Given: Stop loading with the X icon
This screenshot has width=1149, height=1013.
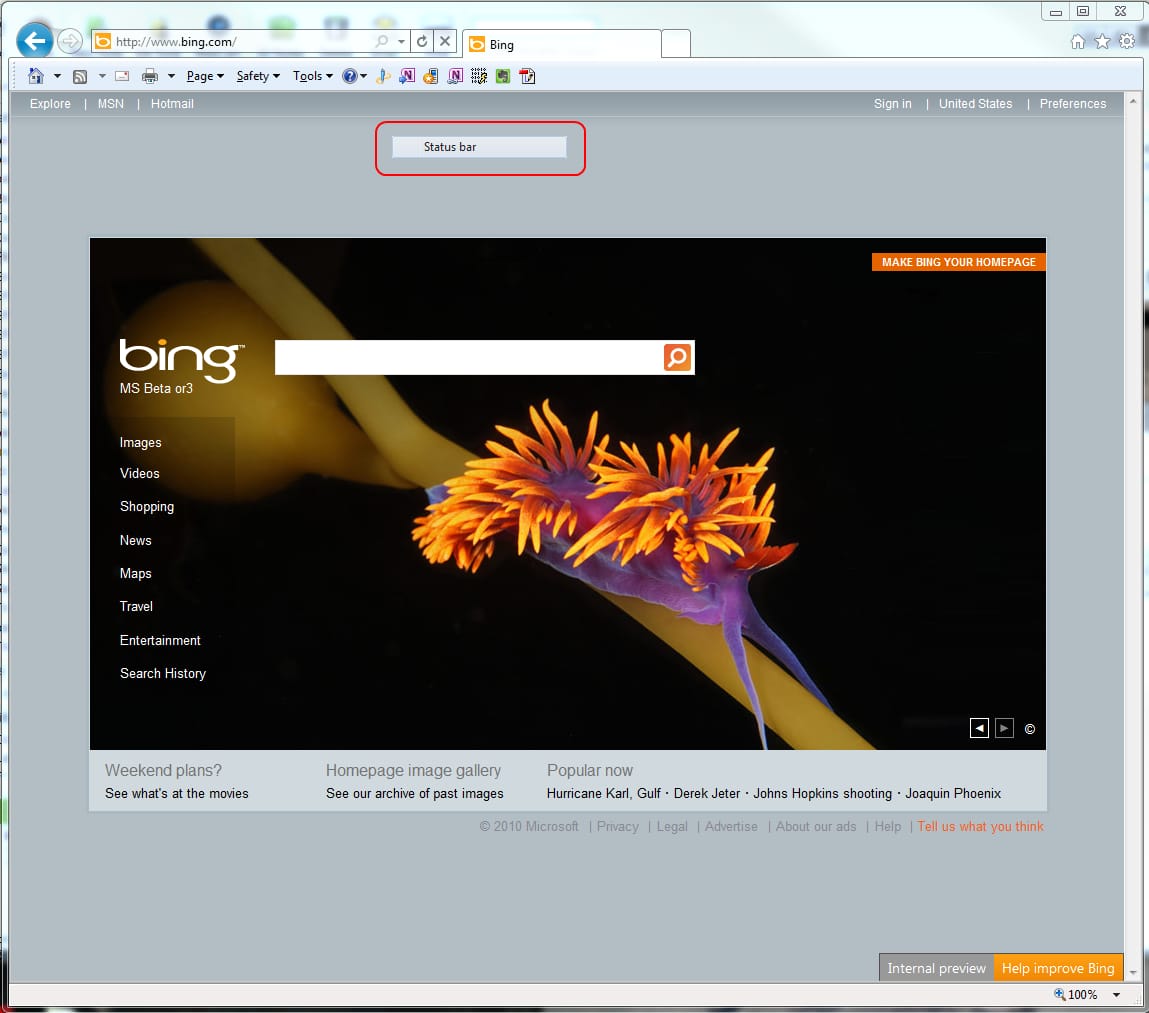Looking at the screenshot, I should pyautogui.click(x=445, y=41).
